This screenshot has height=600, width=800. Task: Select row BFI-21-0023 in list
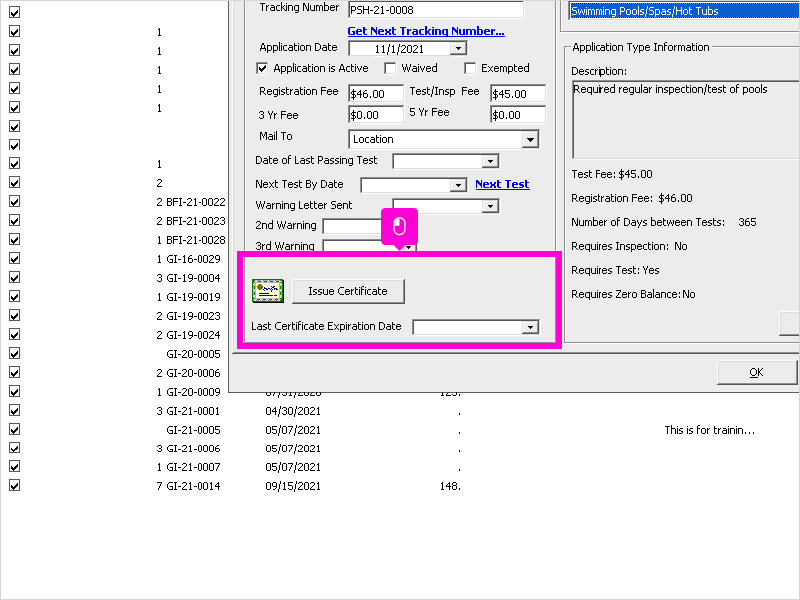pyautogui.click(x=196, y=221)
